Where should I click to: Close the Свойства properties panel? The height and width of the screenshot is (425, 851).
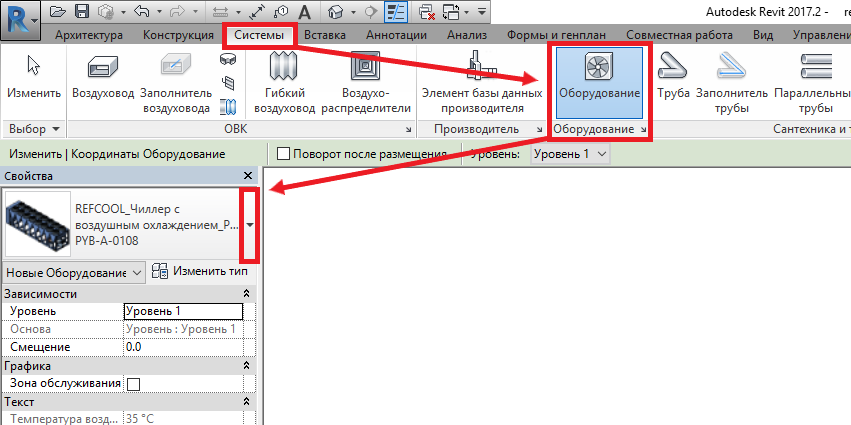tap(249, 175)
